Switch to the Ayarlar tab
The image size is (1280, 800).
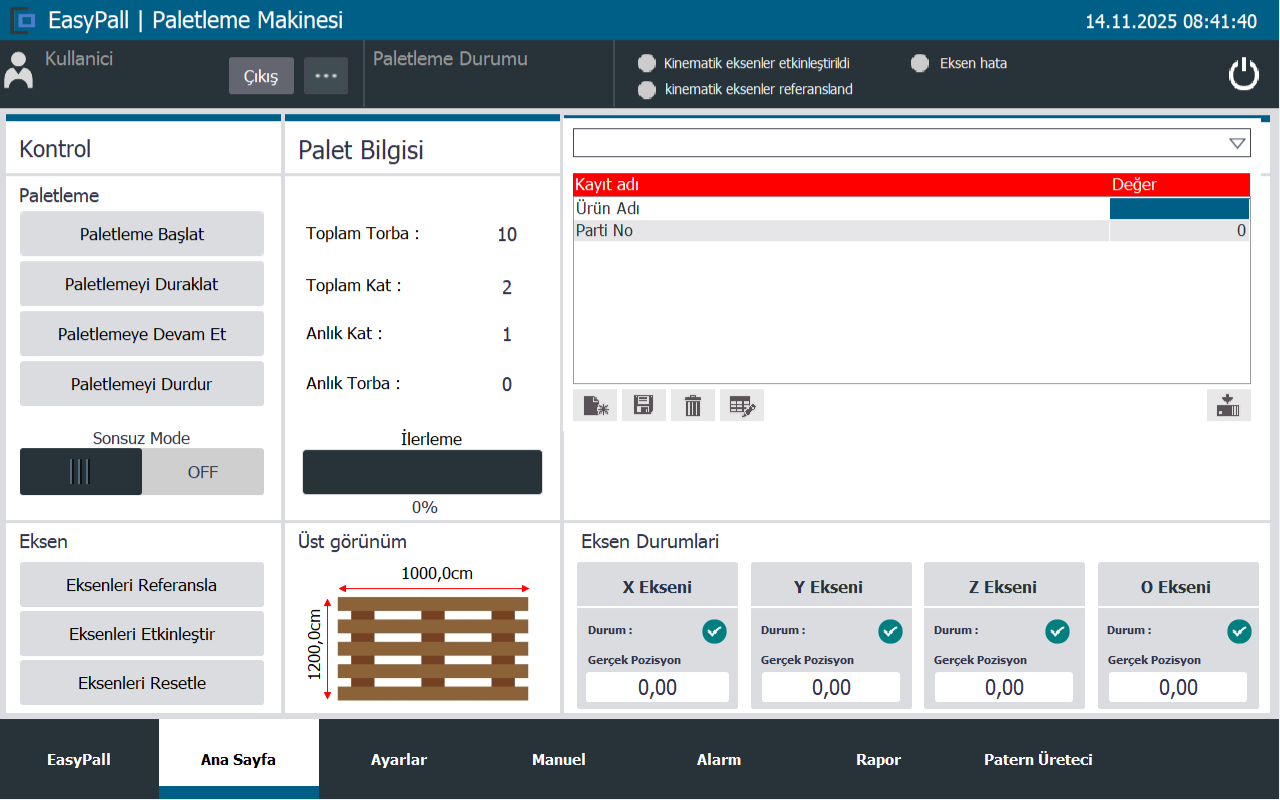399,760
